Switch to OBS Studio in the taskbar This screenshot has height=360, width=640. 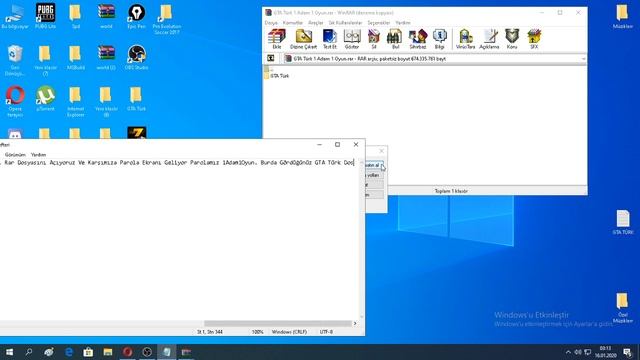tap(147, 352)
